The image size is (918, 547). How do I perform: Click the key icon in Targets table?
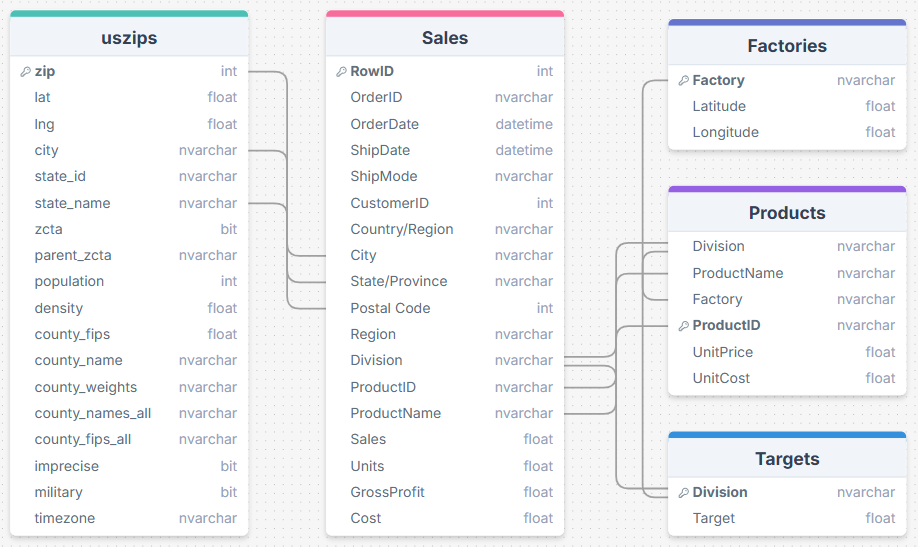pos(683,493)
